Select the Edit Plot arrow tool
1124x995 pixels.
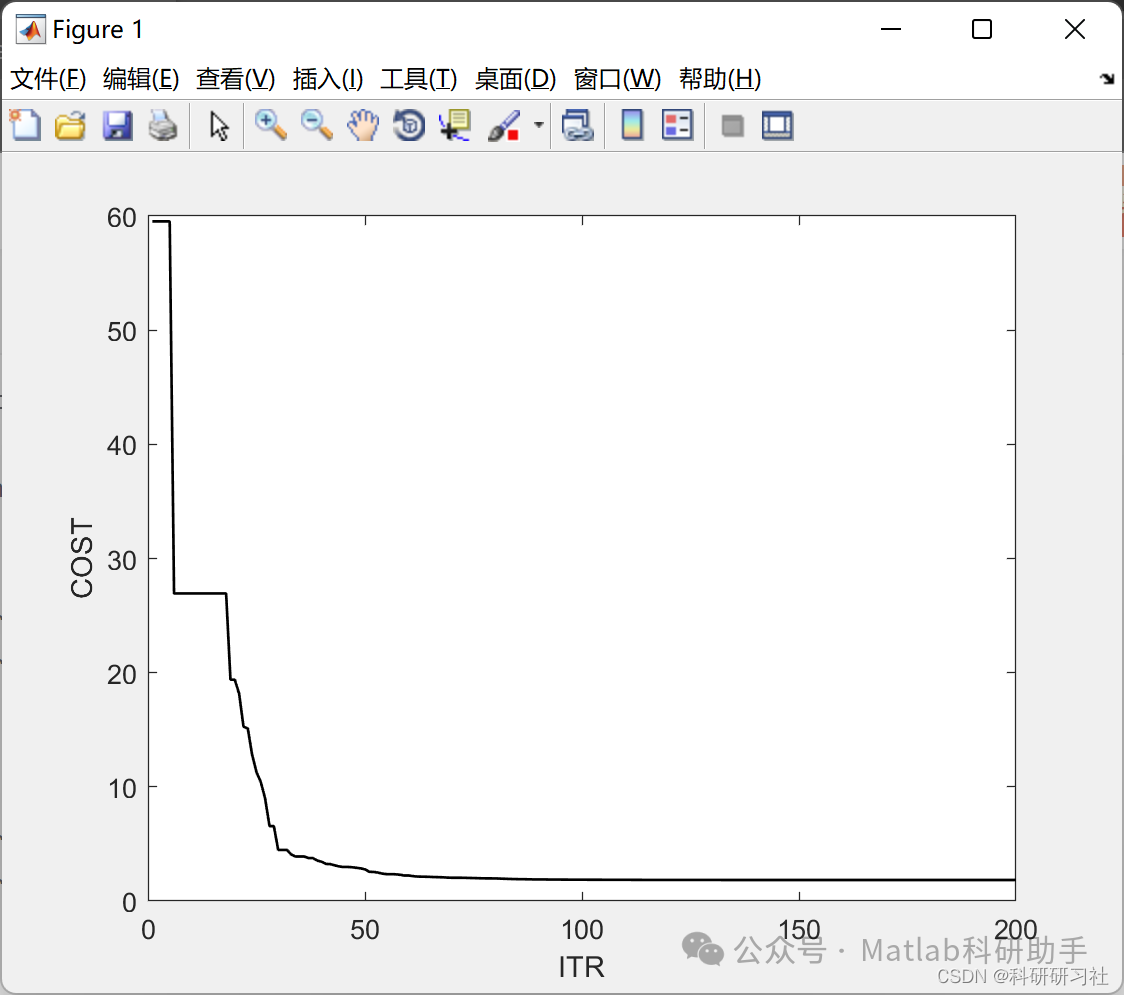[x=219, y=126]
